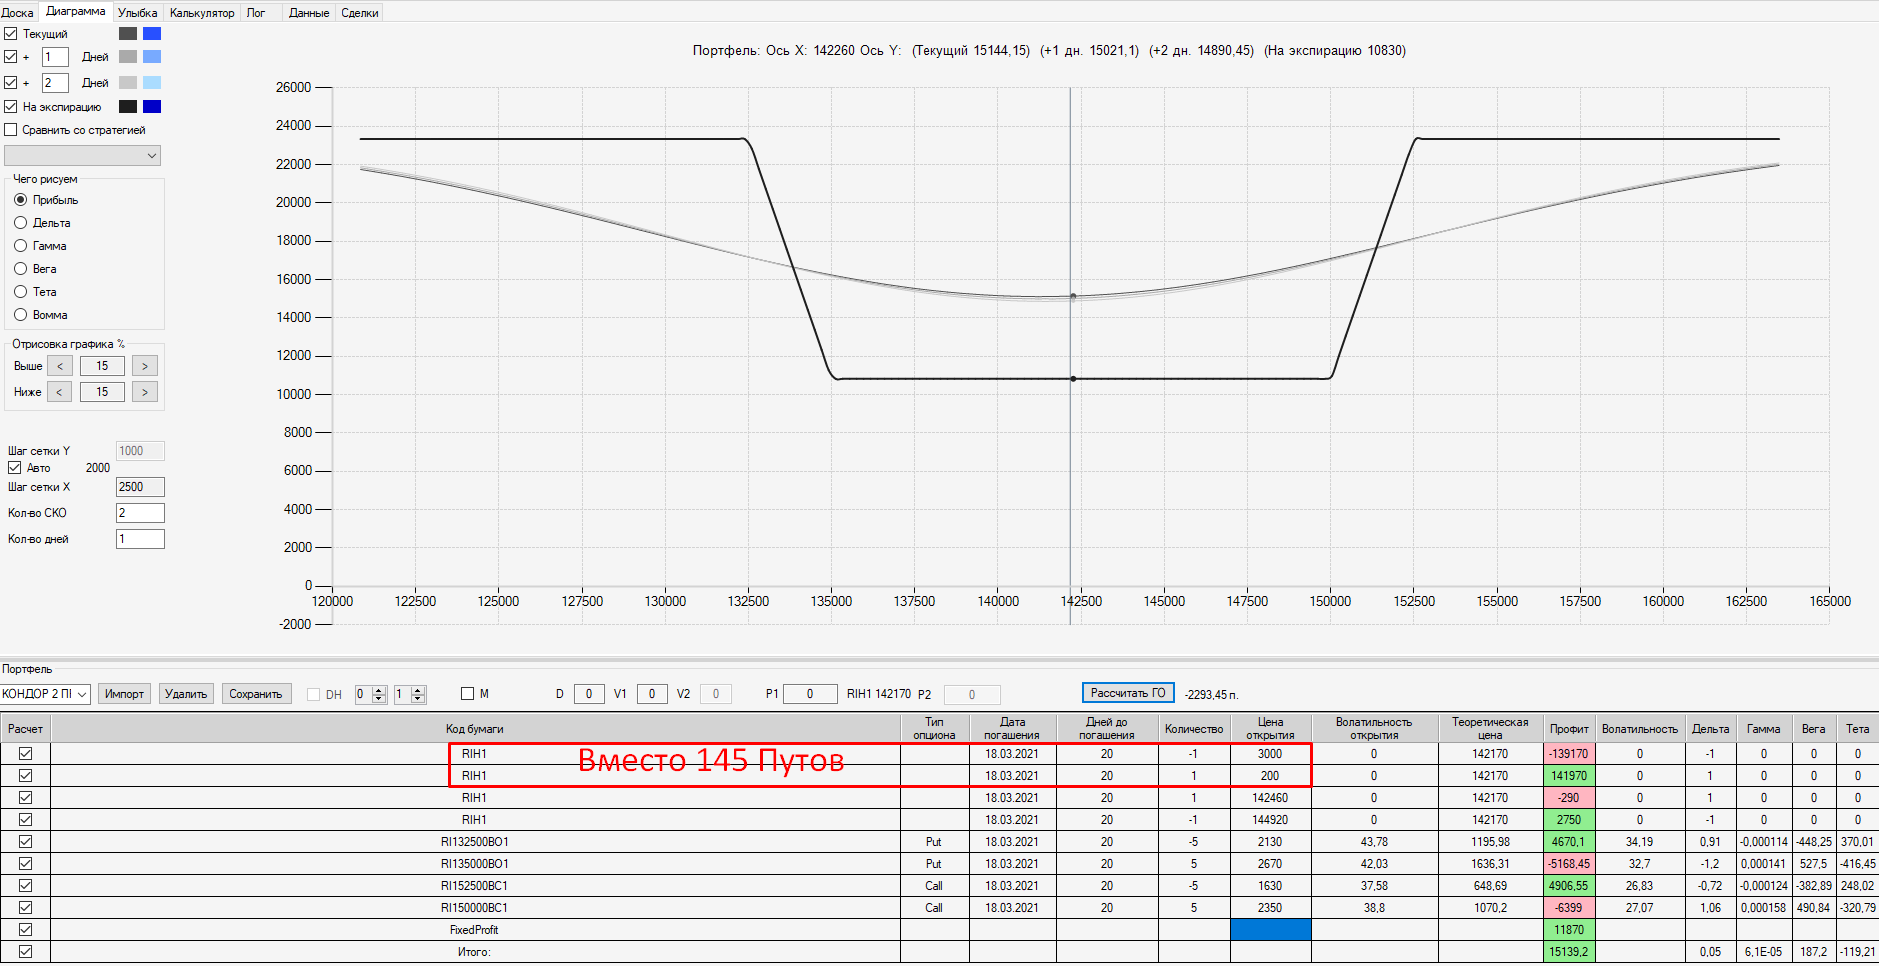
Task: Uncheck the Расчет box for the RI132500BO1 row
Action: [x=26, y=842]
